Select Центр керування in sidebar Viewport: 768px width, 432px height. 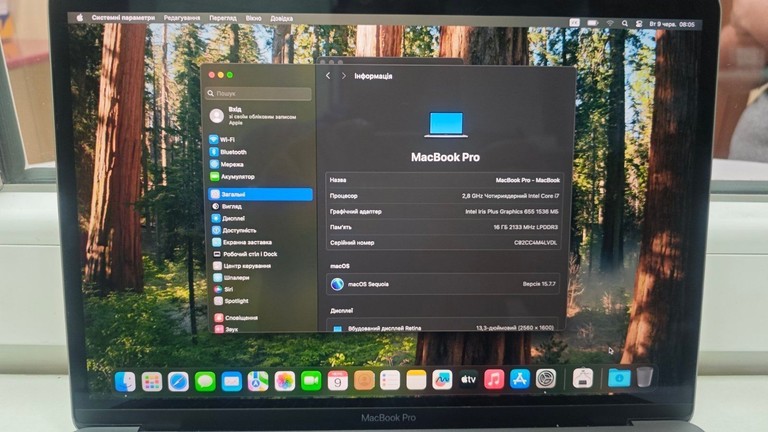point(242,266)
